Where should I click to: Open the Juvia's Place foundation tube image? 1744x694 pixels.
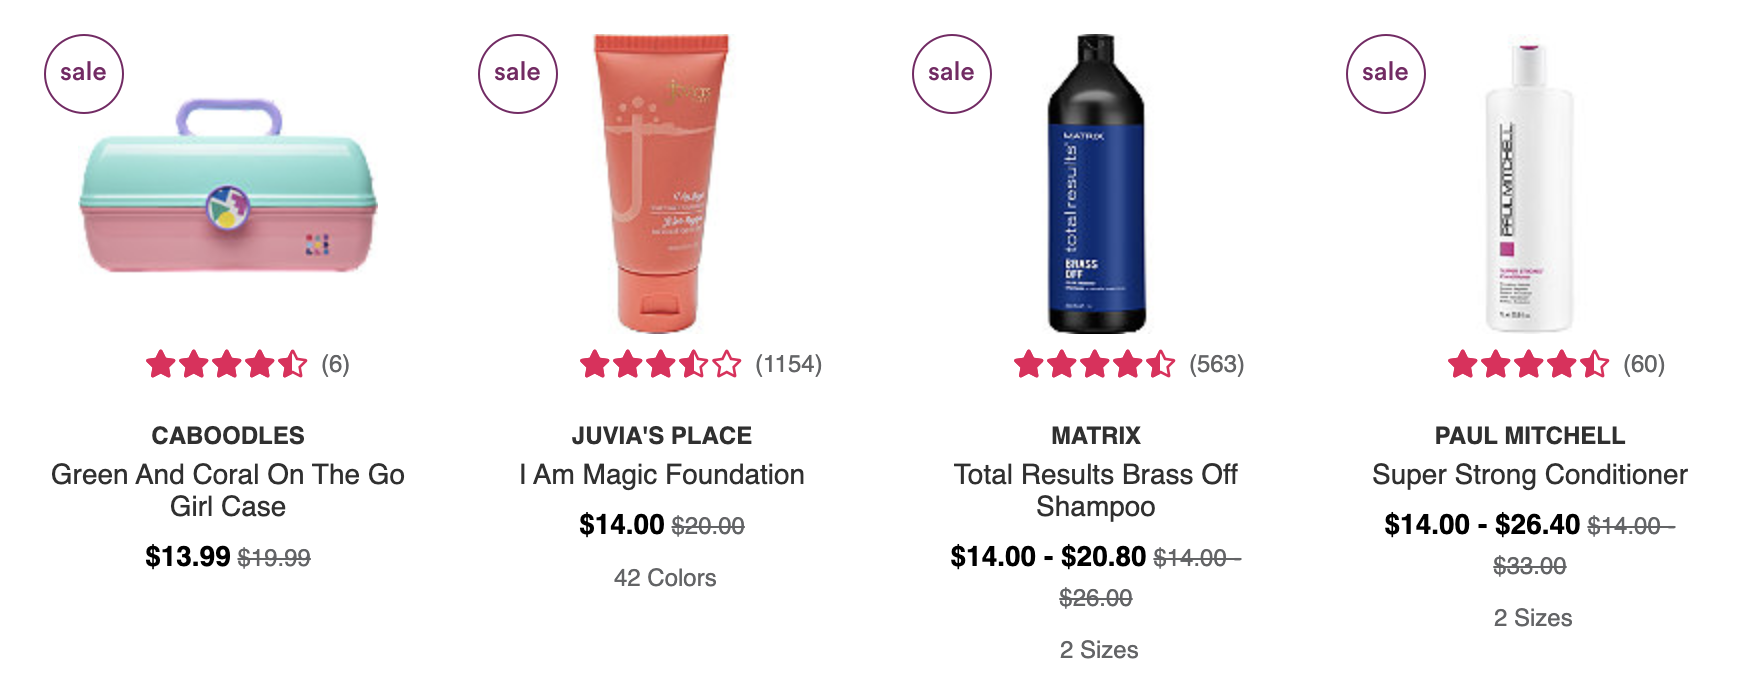click(662, 184)
